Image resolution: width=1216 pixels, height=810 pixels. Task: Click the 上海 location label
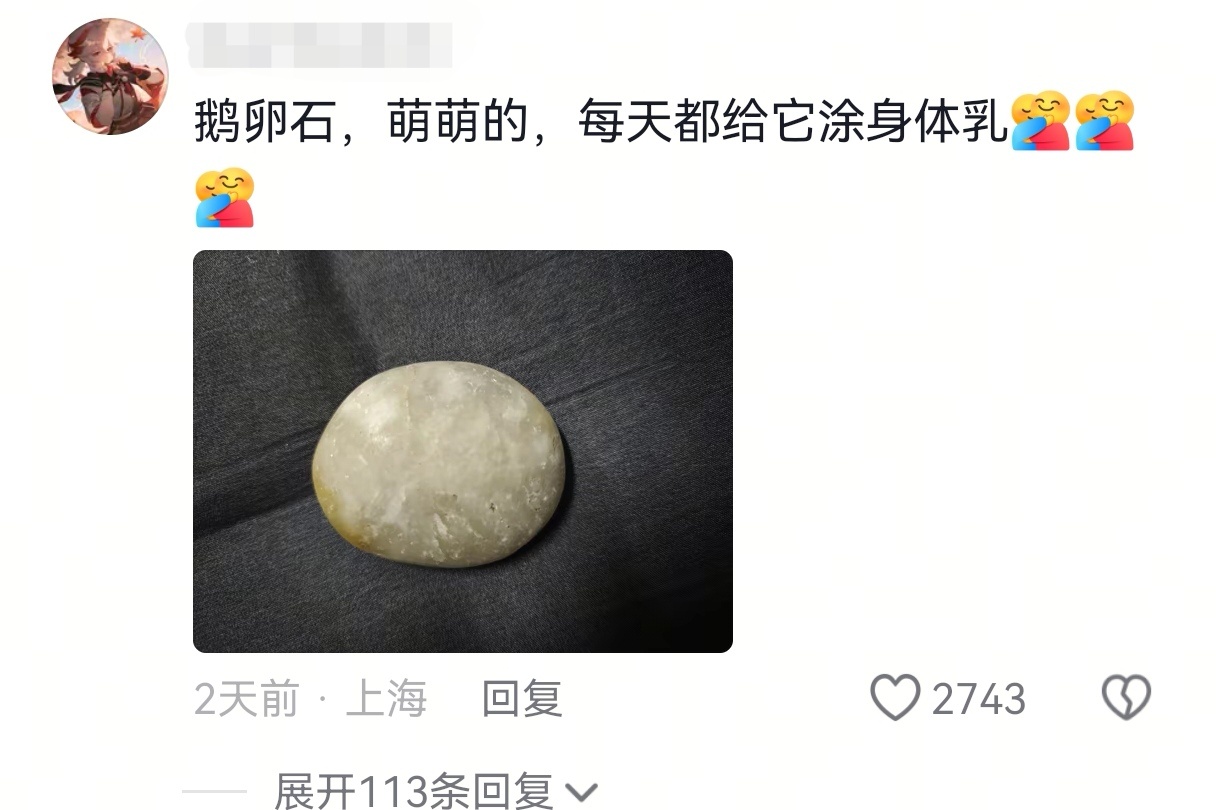(x=386, y=698)
